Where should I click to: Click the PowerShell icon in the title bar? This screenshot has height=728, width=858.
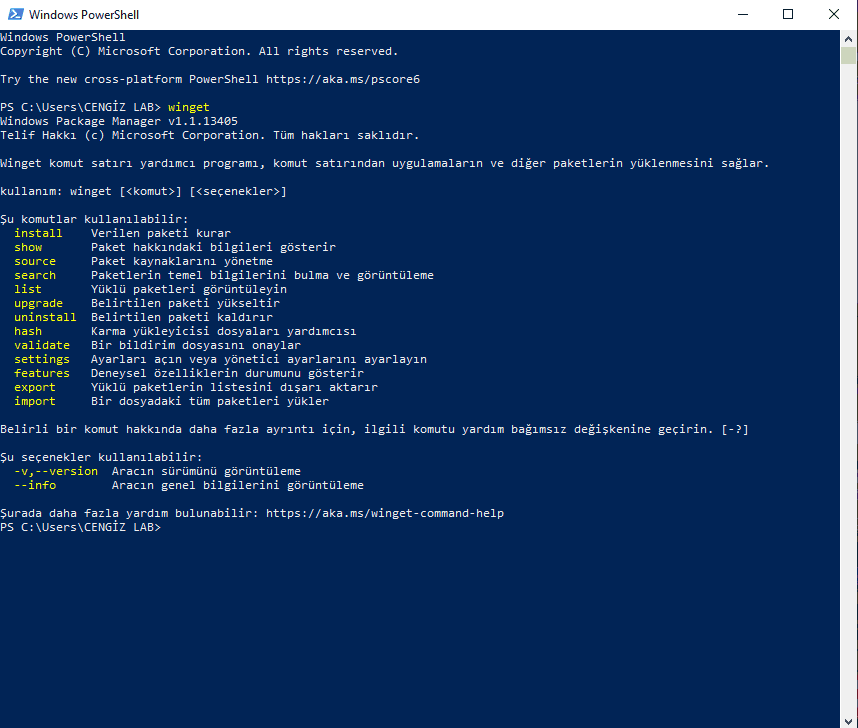coord(15,14)
